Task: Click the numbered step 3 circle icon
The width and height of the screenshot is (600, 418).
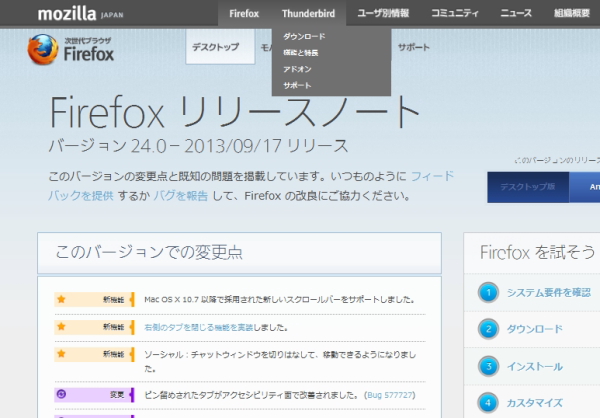Action: pos(488,366)
